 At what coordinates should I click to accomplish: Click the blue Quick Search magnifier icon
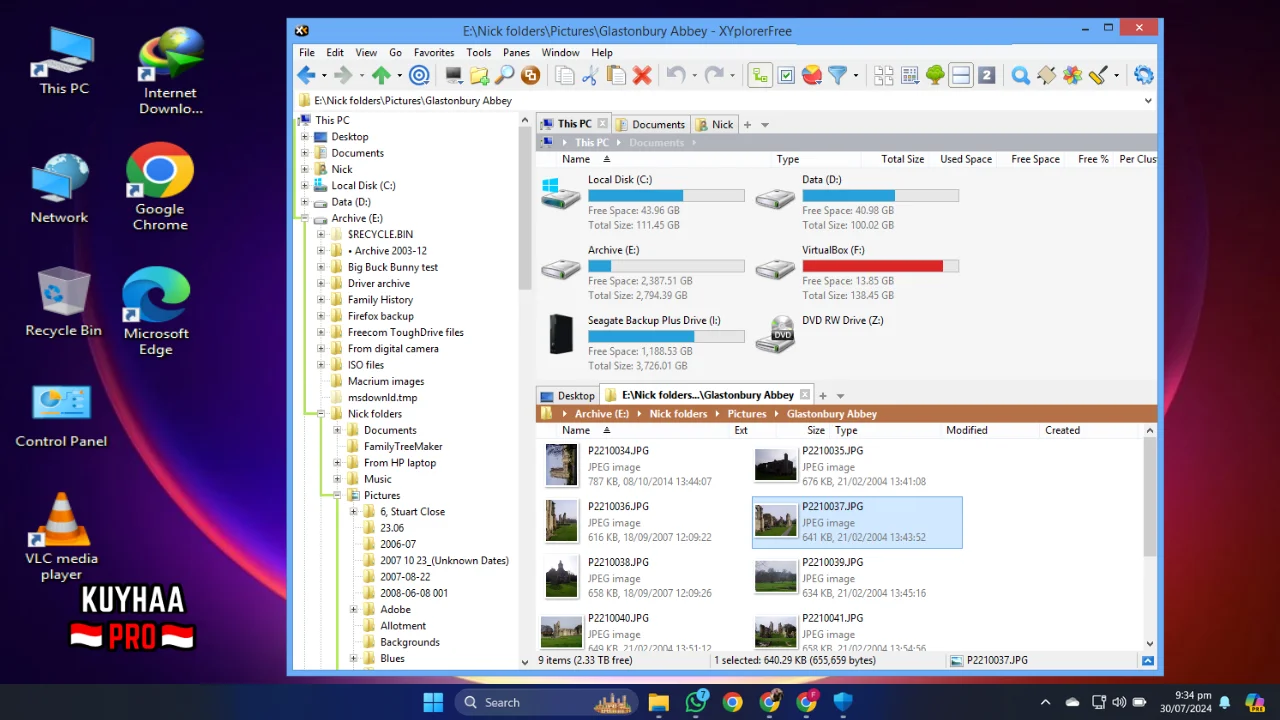1021,75
